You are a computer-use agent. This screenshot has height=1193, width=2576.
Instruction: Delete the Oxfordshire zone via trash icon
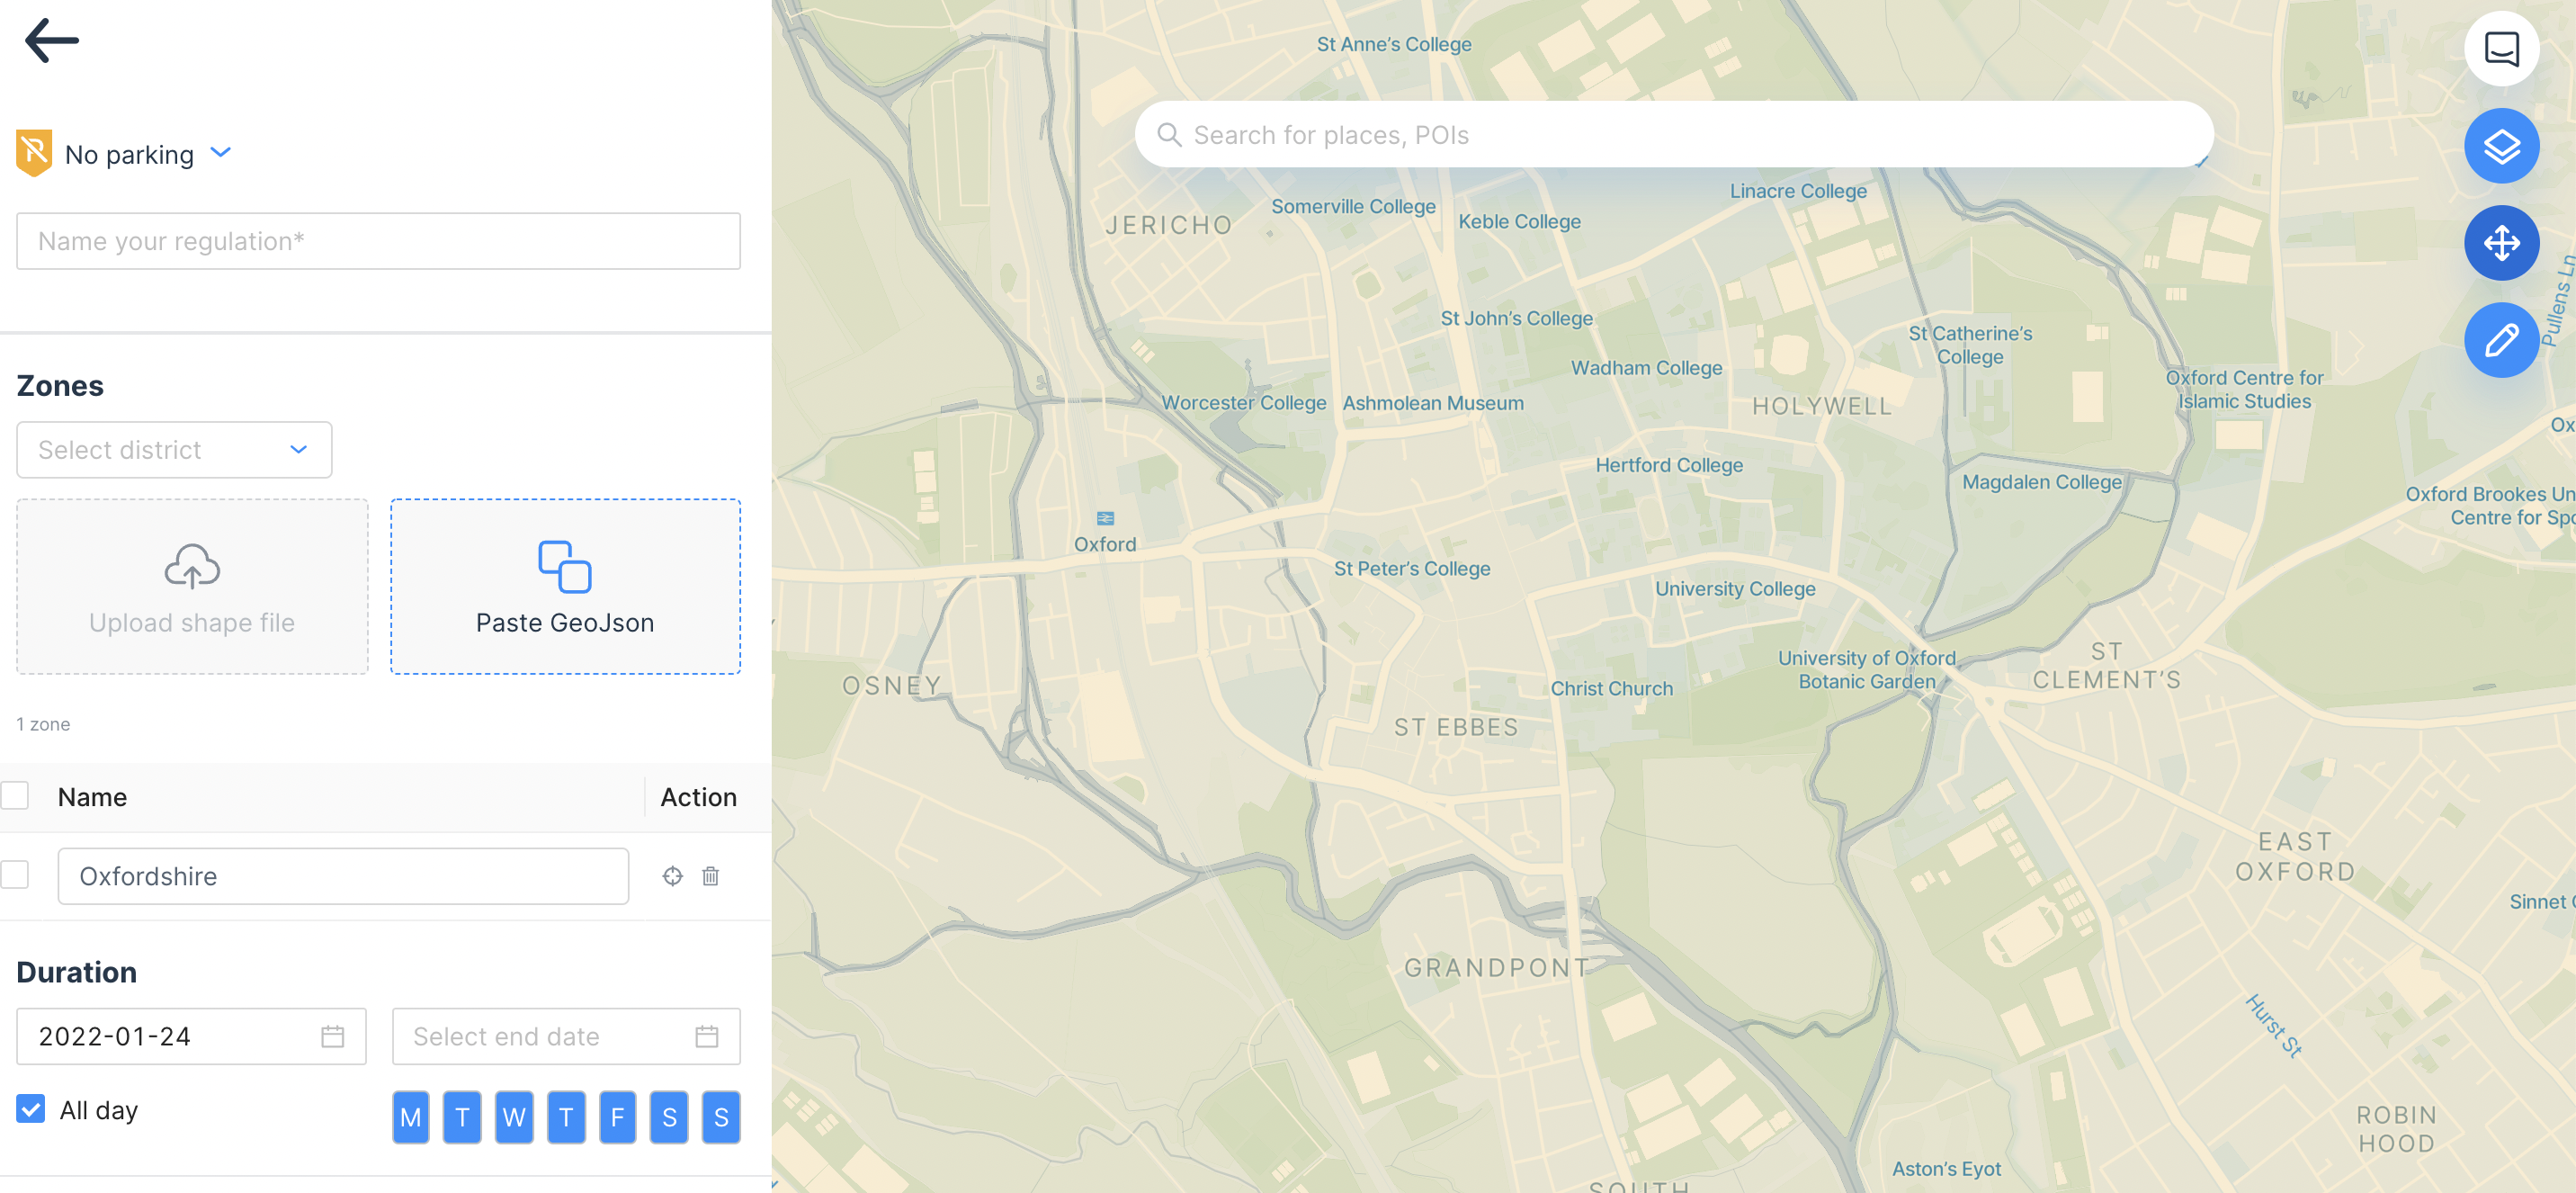pos(710,876)
